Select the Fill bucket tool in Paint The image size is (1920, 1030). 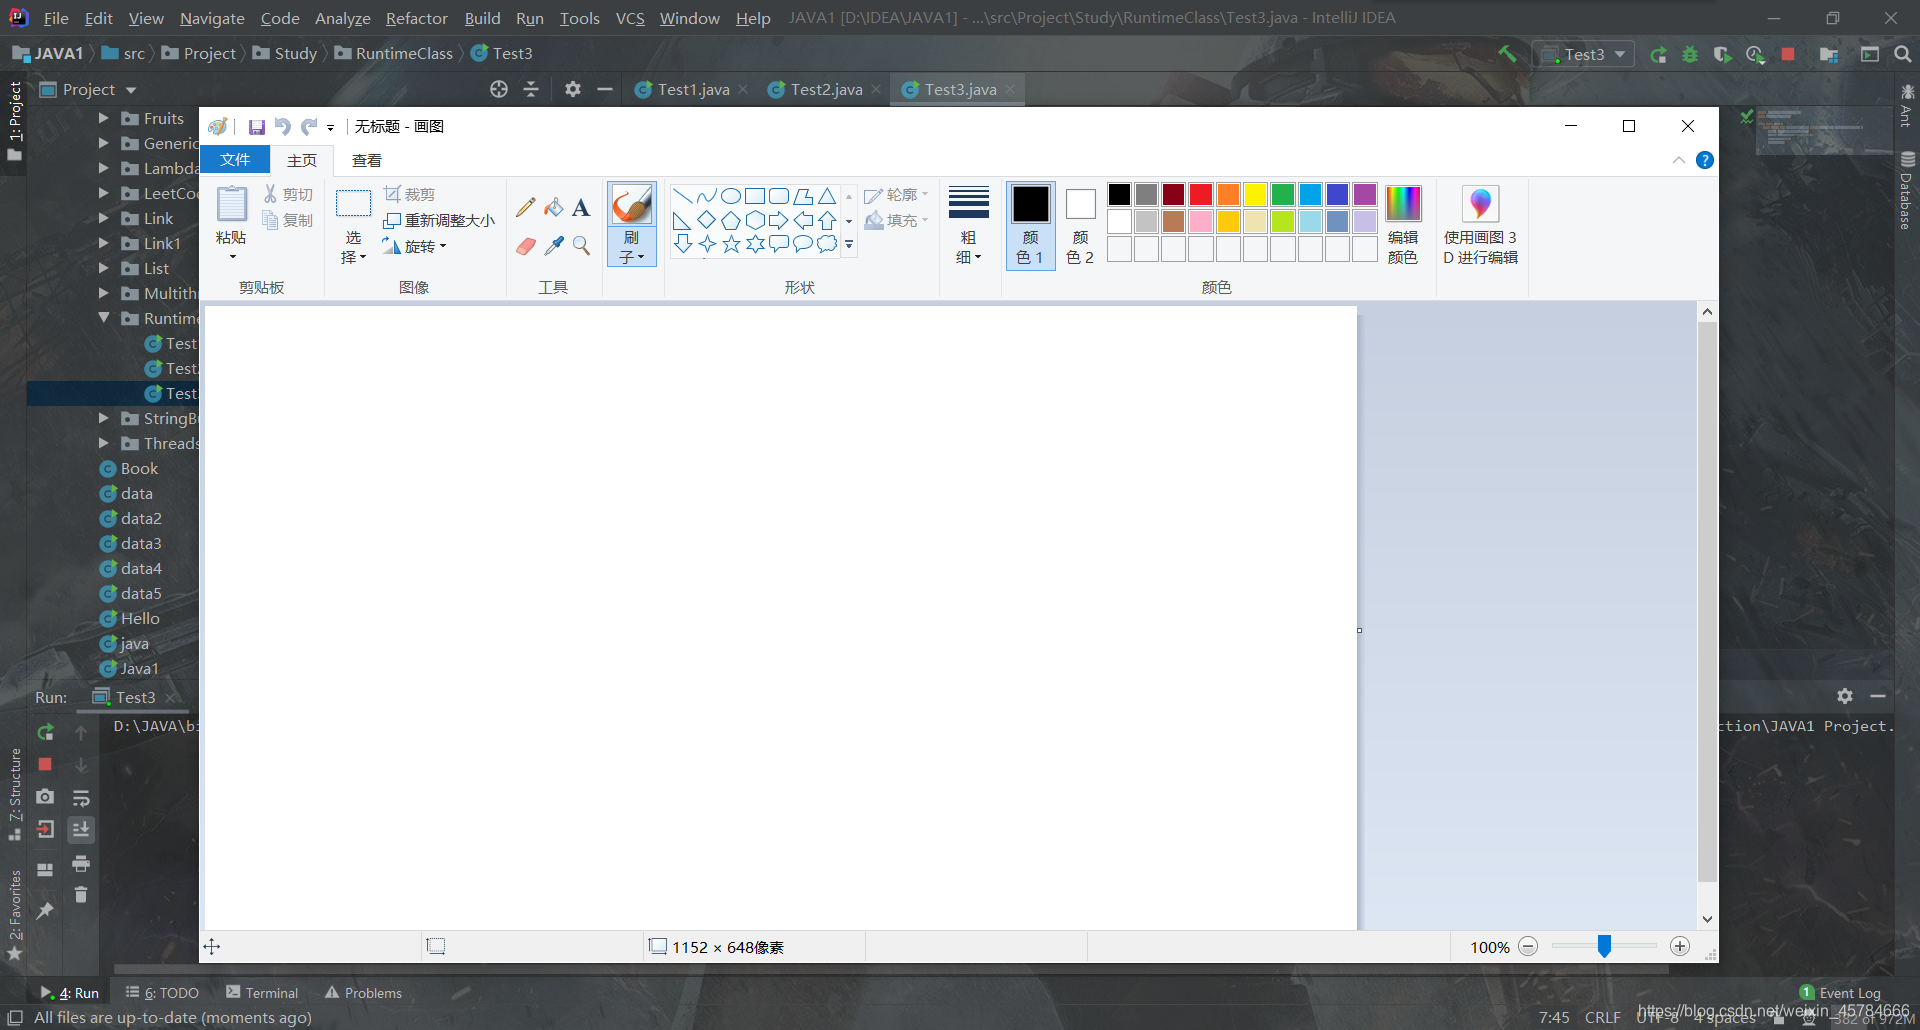[553, 208]
